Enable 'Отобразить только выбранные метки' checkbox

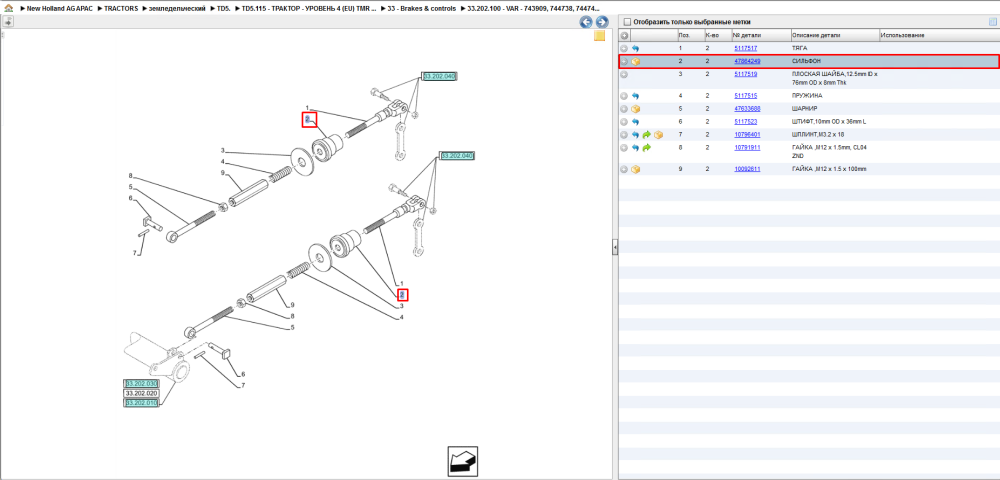click(627, 22)
